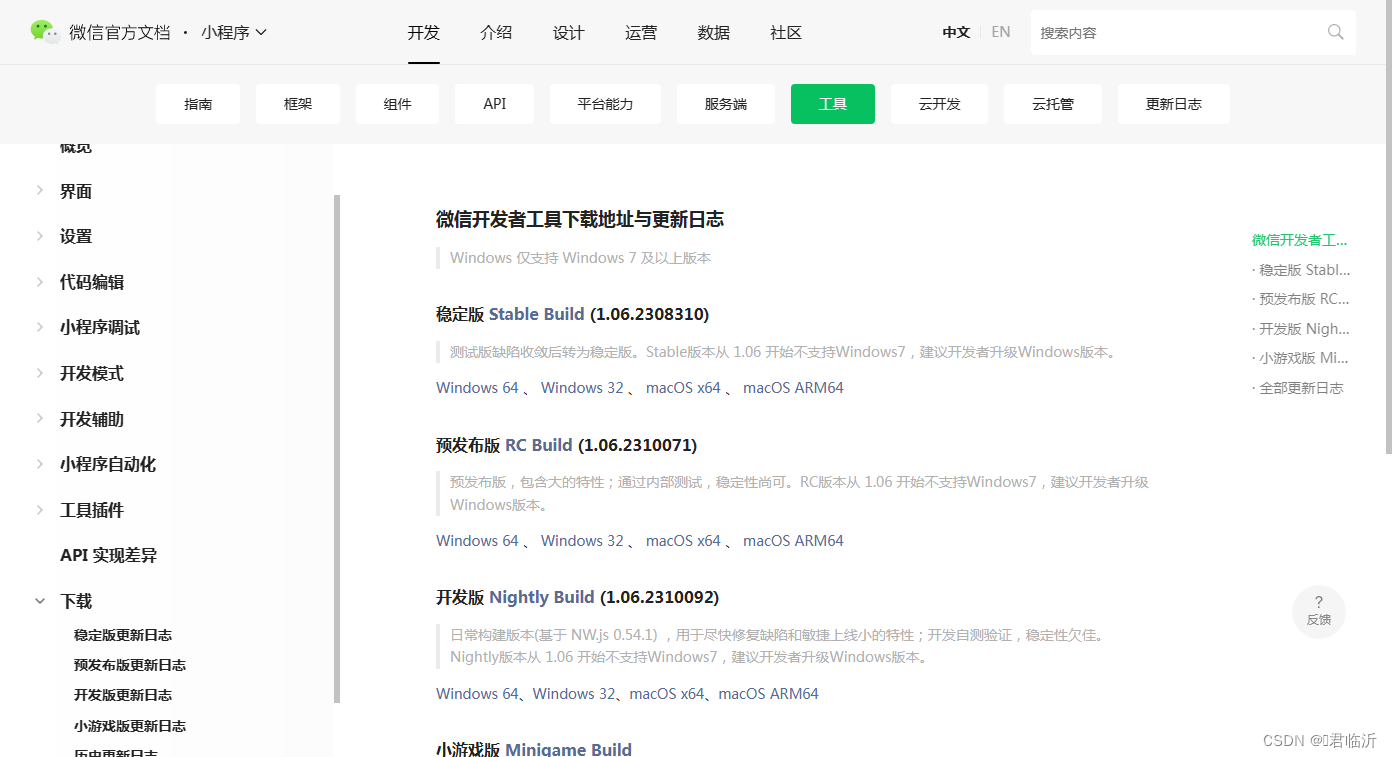The image size is (1392, 757).
Task: Switch to the 数据 top tab
Action: pos(713,32)
